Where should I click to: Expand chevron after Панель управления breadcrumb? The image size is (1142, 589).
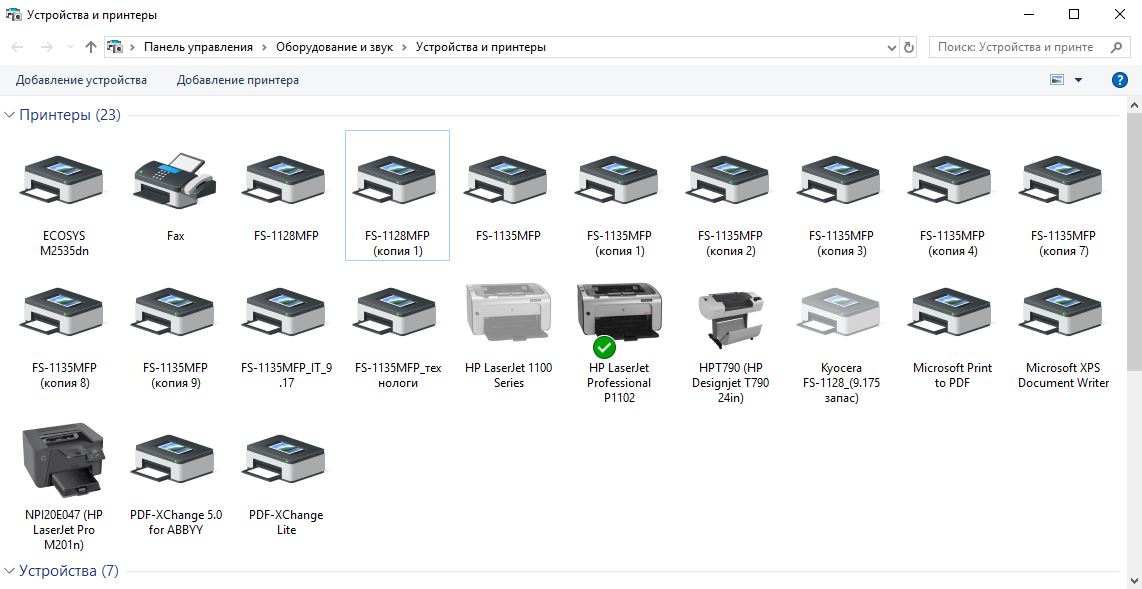[264, 47]
